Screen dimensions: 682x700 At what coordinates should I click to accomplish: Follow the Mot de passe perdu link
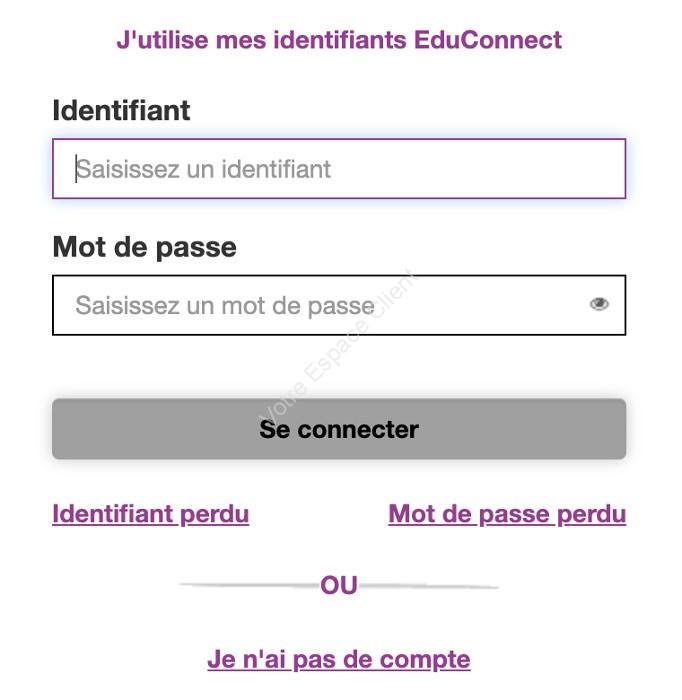(x=507, y=514)
